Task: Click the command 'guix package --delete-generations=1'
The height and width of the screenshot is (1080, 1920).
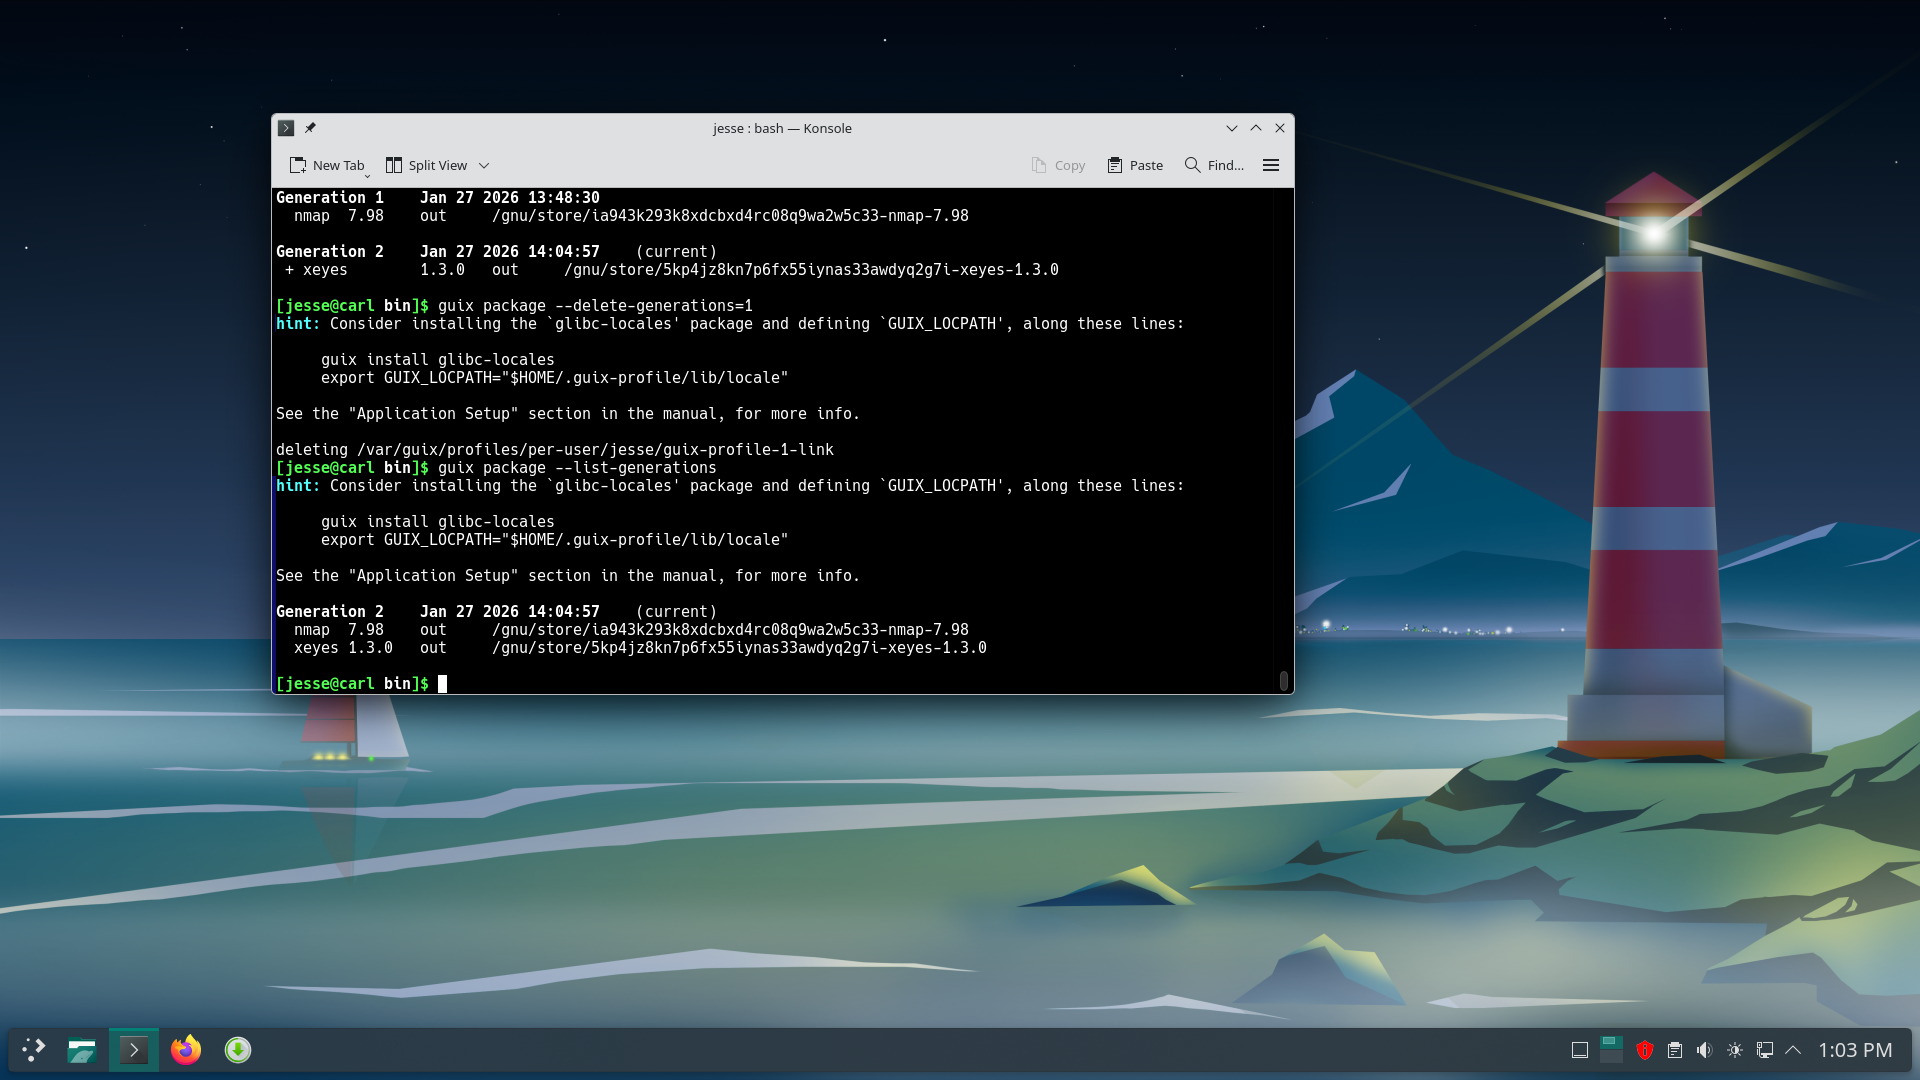Action: pos(595,306)
